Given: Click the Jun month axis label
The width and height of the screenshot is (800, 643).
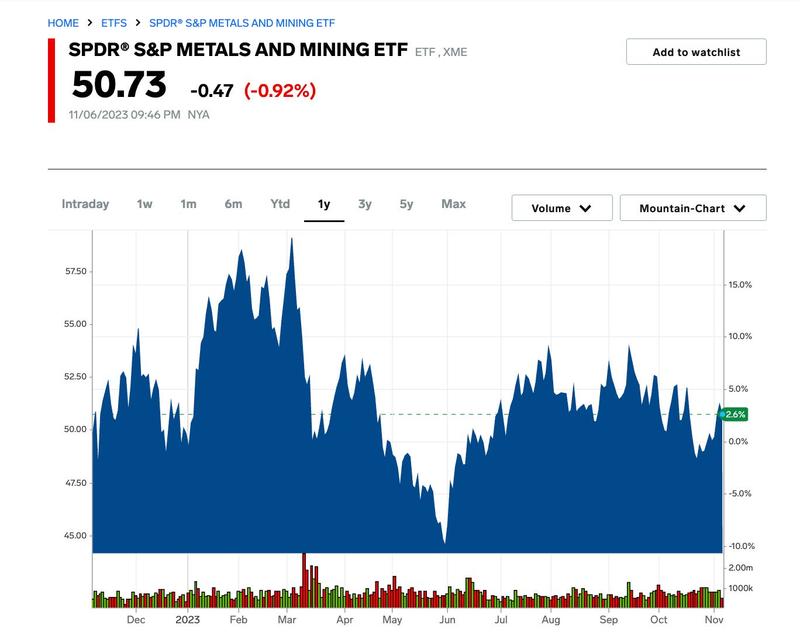Looking at the screenshot, I should tap(447, 620).
